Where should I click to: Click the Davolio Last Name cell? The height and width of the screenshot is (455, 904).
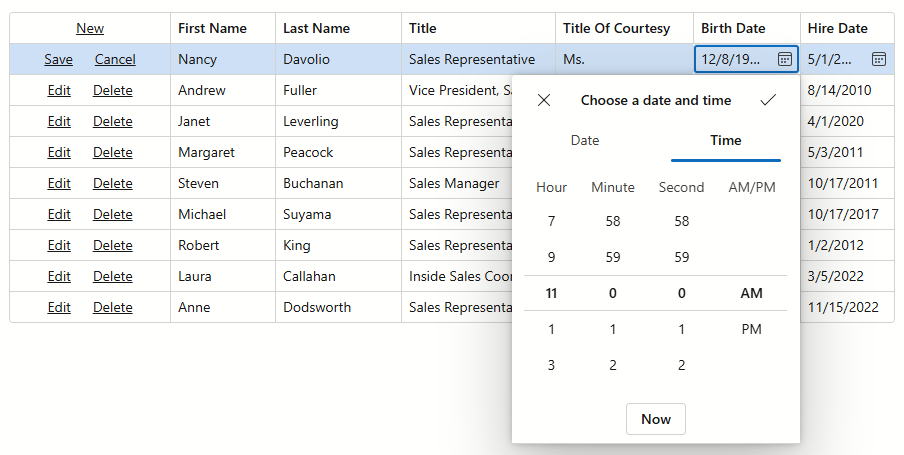click(338, 59)
